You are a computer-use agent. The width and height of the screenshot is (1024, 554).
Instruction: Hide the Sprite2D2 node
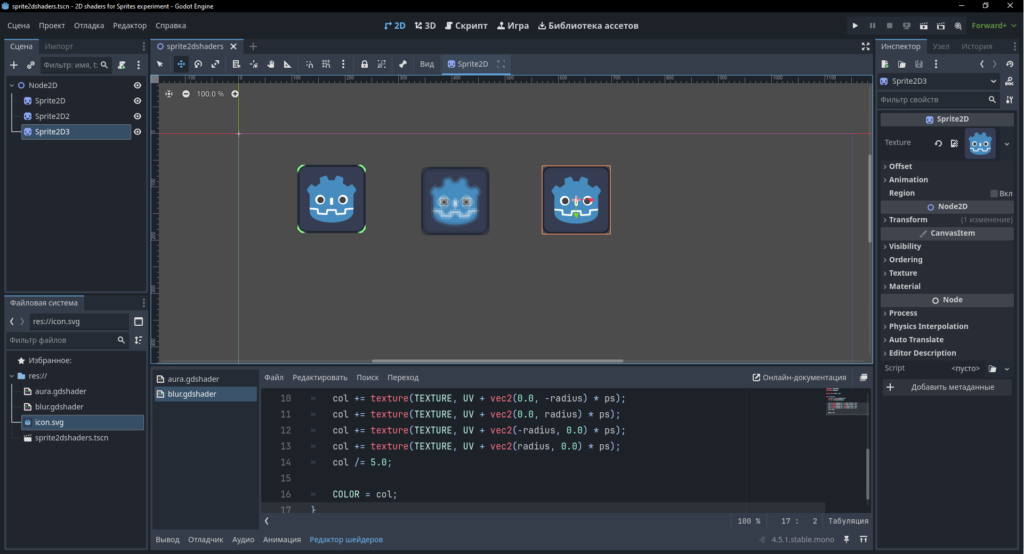coord(137,116)
